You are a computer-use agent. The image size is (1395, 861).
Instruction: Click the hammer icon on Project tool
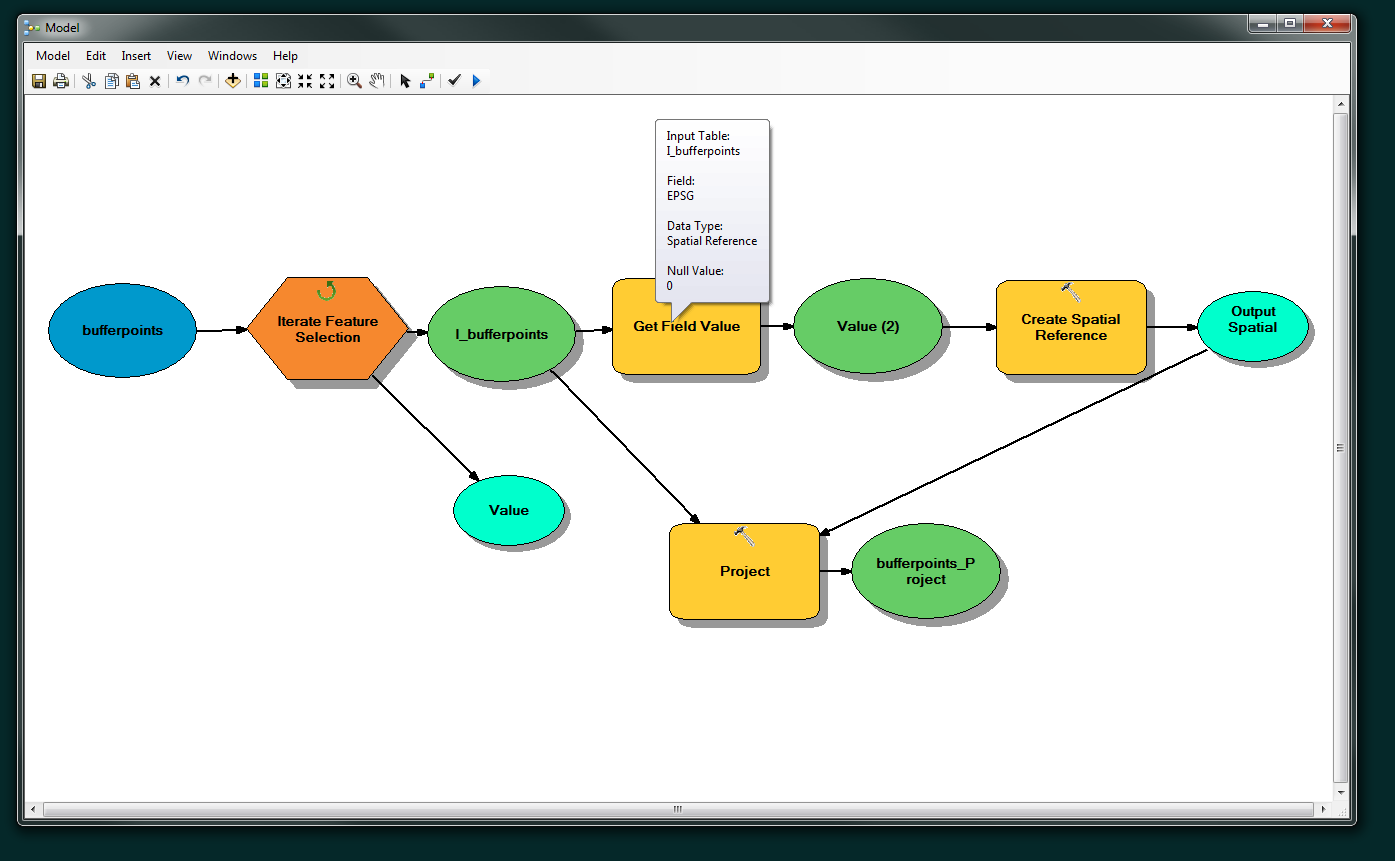(744, 536)
